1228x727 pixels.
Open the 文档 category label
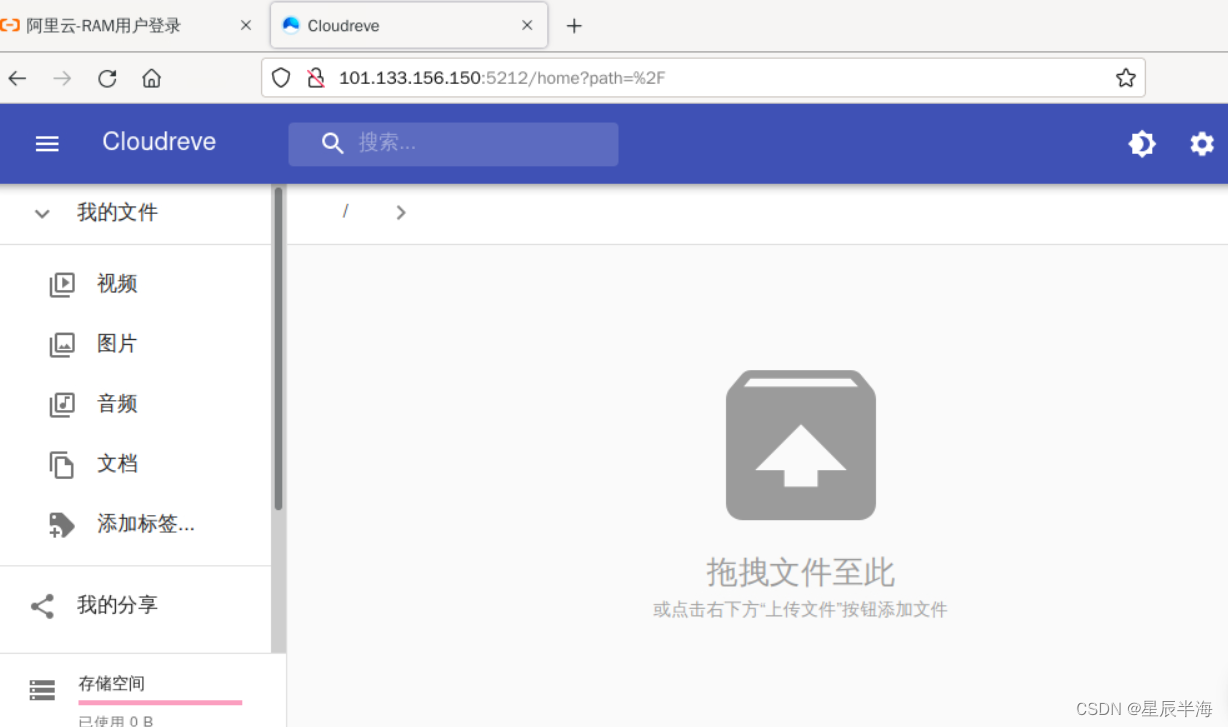tap(117, 464)
